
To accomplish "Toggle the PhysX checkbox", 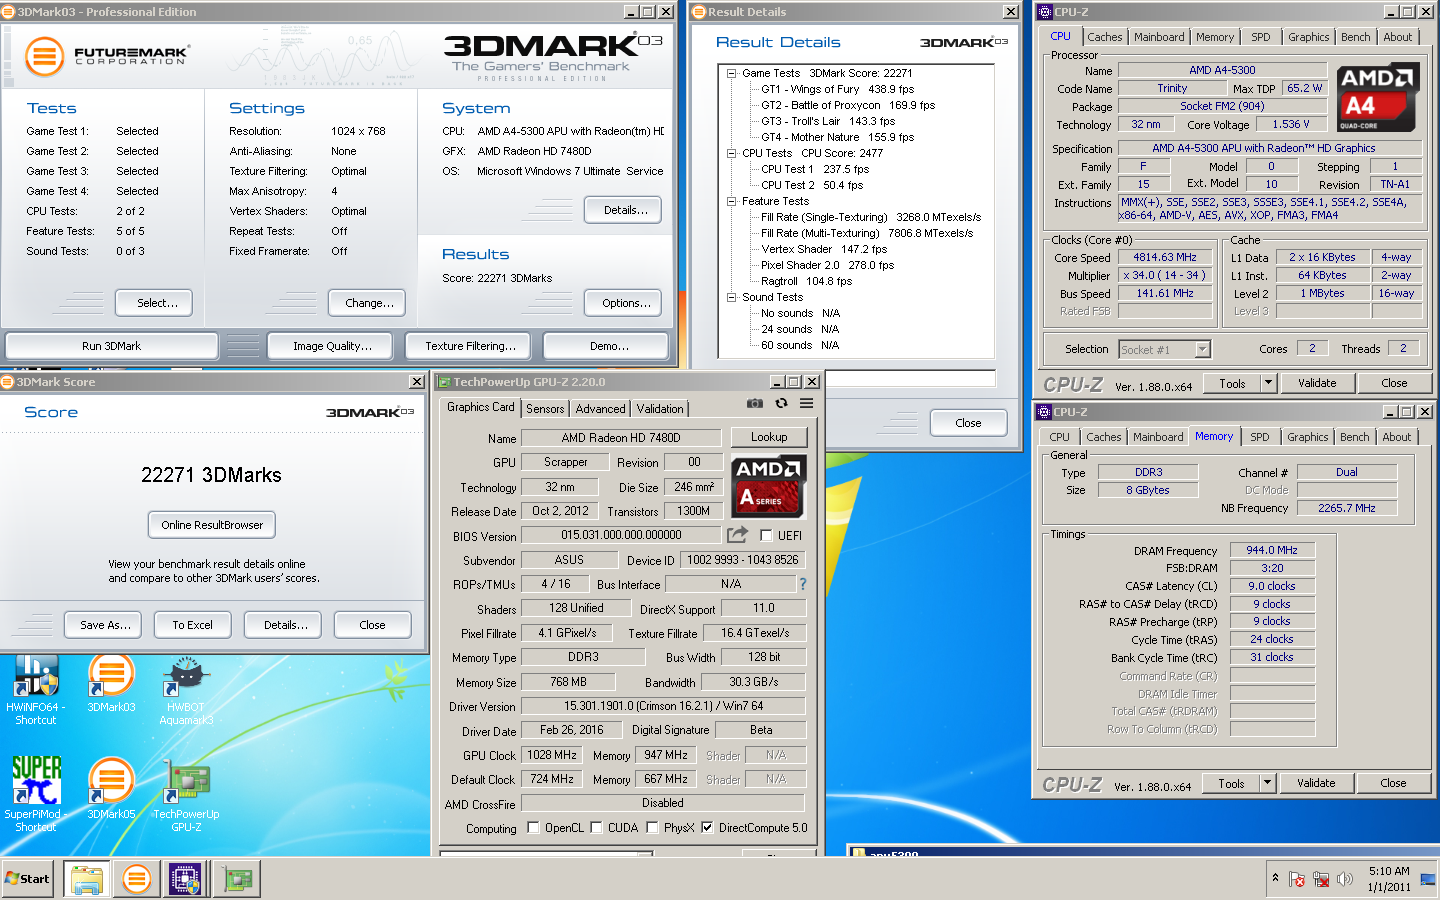I will [652, 827].
